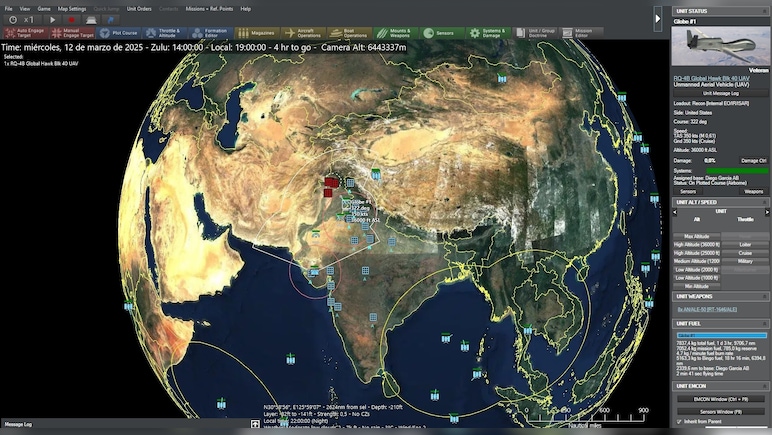Viewport: 772px width, 435px height.
Task: Select Low Altitude (2000 ft)
Action: click(697, 270)
